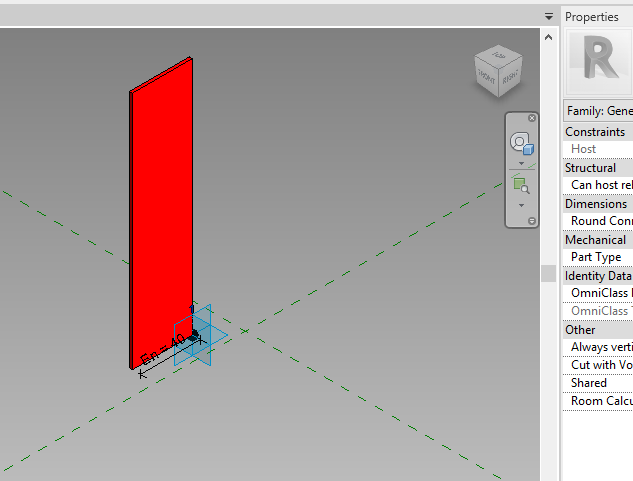This screenshot has height=481, width=633.
Task: Select the Can host rebar property
Action: (598, 185)
